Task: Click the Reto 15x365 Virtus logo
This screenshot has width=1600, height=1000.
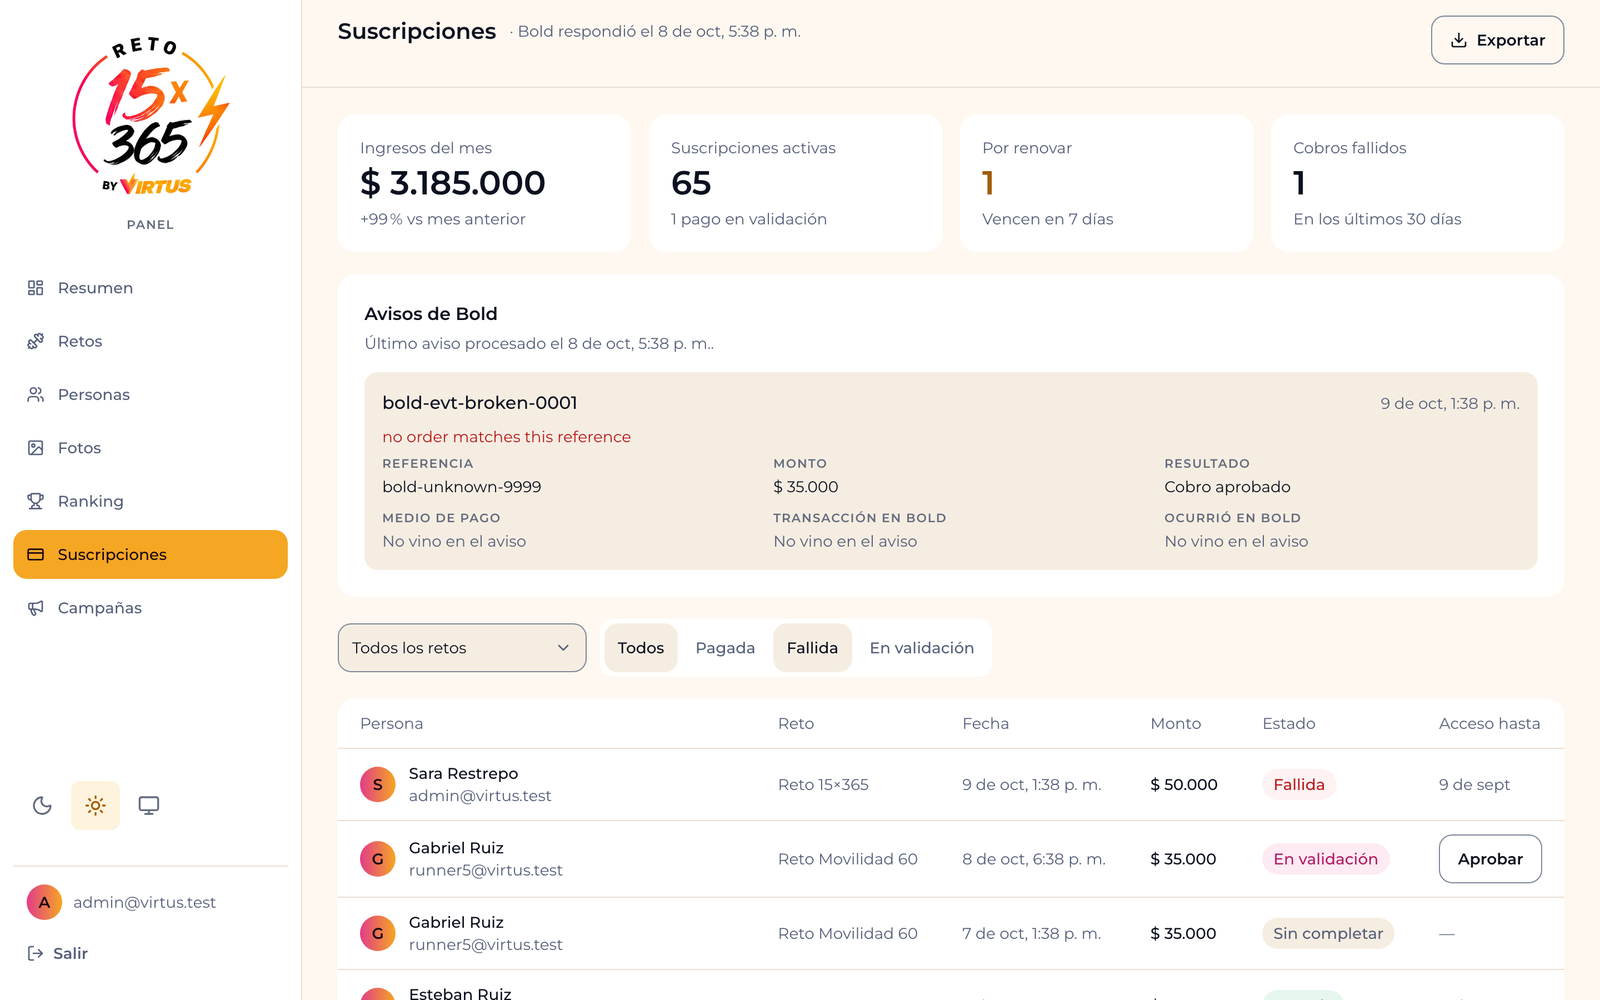Action: point(150,117)
